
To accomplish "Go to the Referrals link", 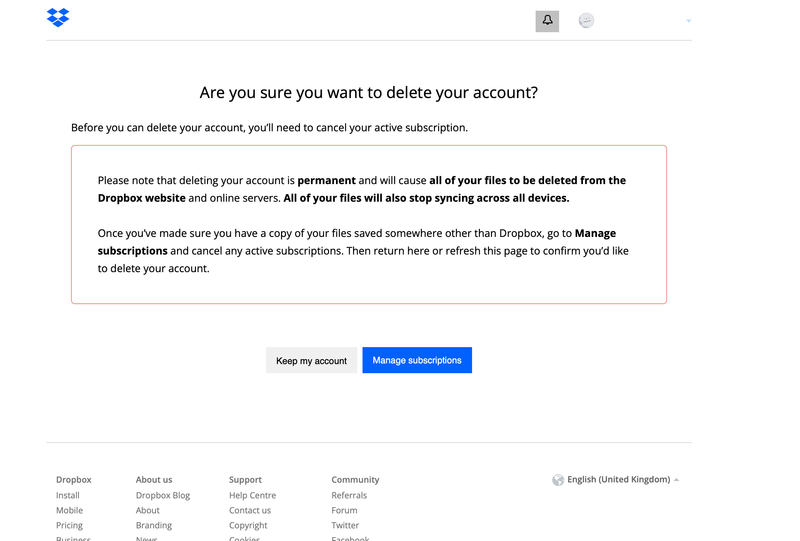I will (x=349, y=495).
